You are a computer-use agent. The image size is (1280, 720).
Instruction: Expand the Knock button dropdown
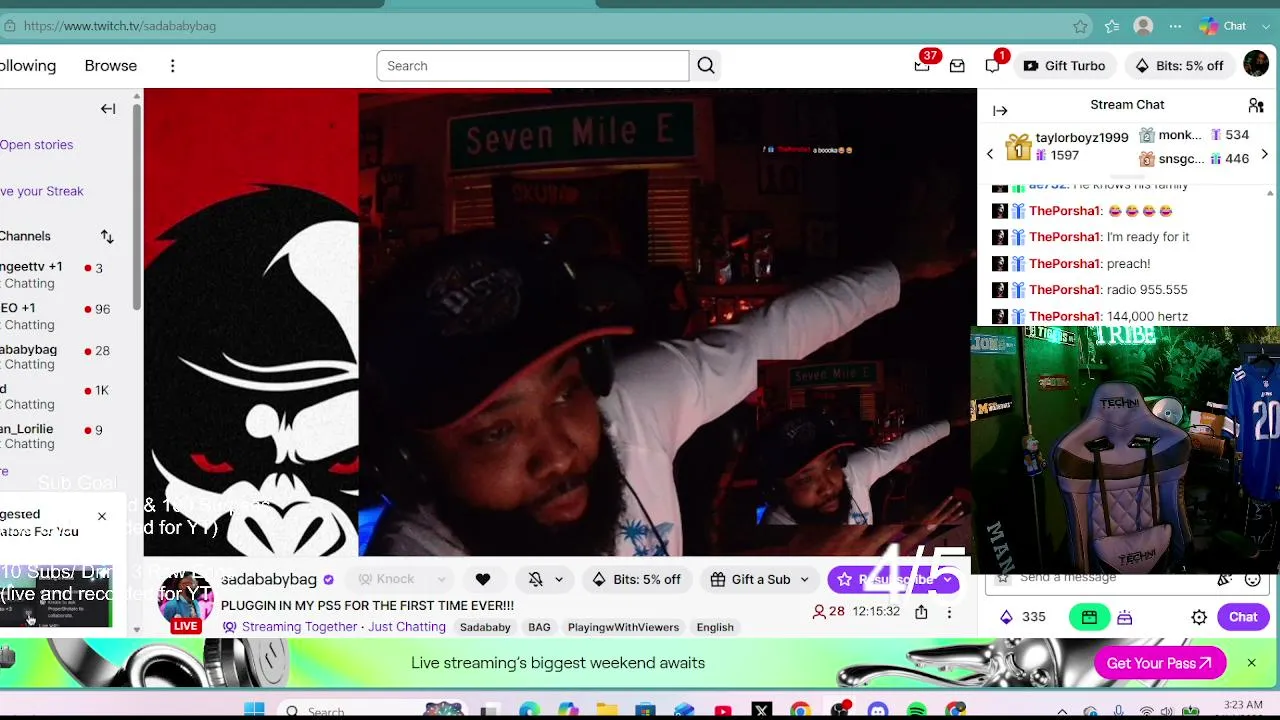click(440, 579)
